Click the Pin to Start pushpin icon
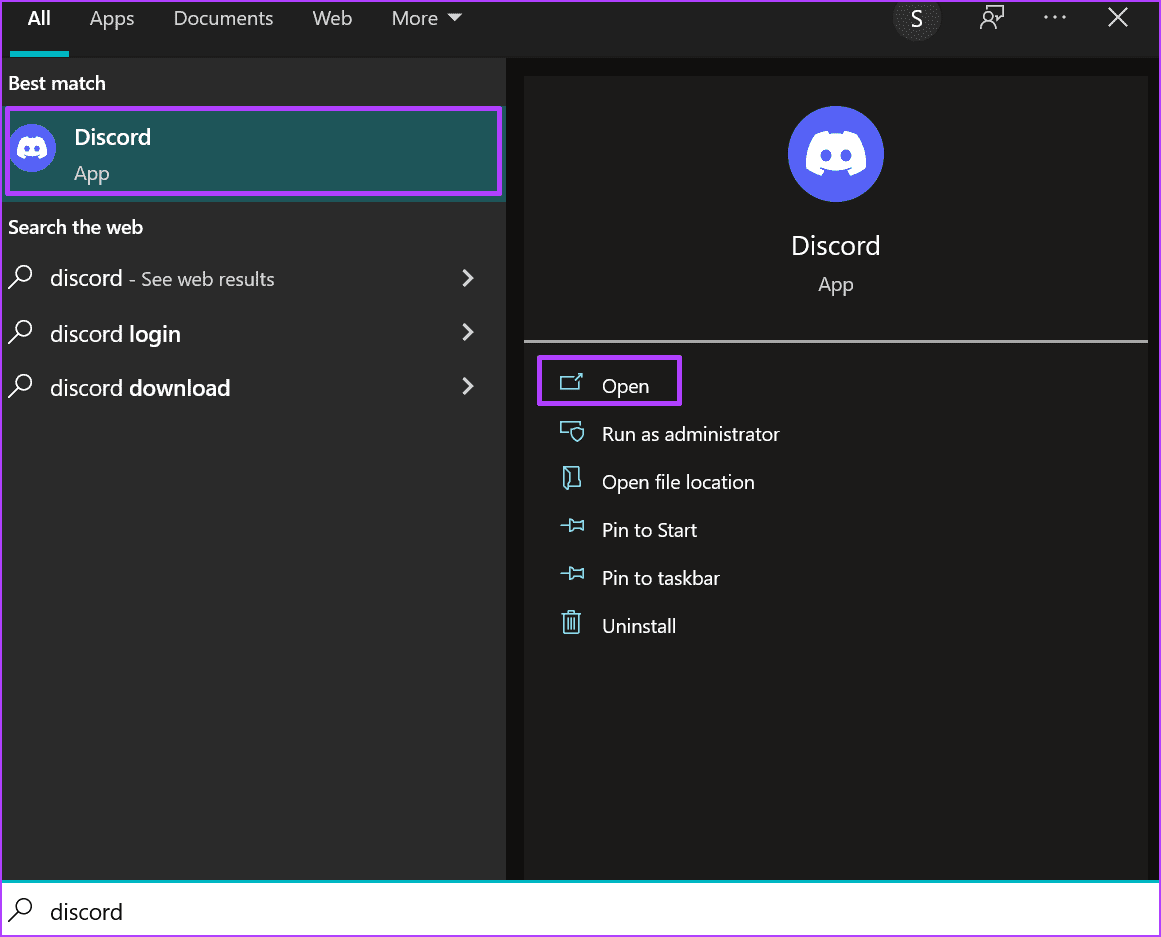Screen dimensions: 1161x937 pyautogui.click(x=571, y=528)
